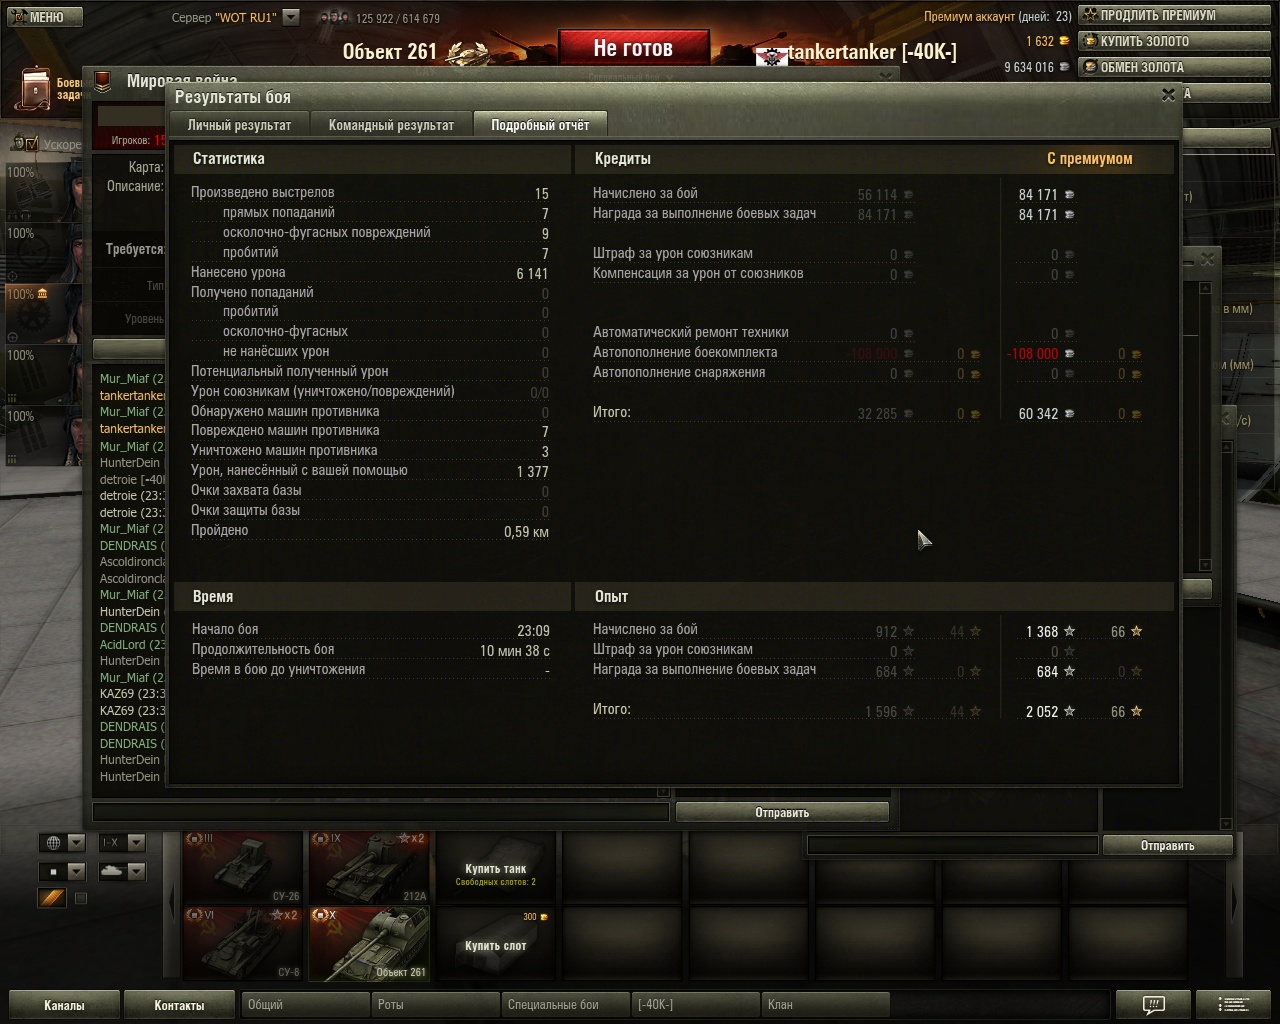Screen dimensions: 1280x1024
Task: Select the СУ-26 tank in carousel
Action: pos(243,866)
